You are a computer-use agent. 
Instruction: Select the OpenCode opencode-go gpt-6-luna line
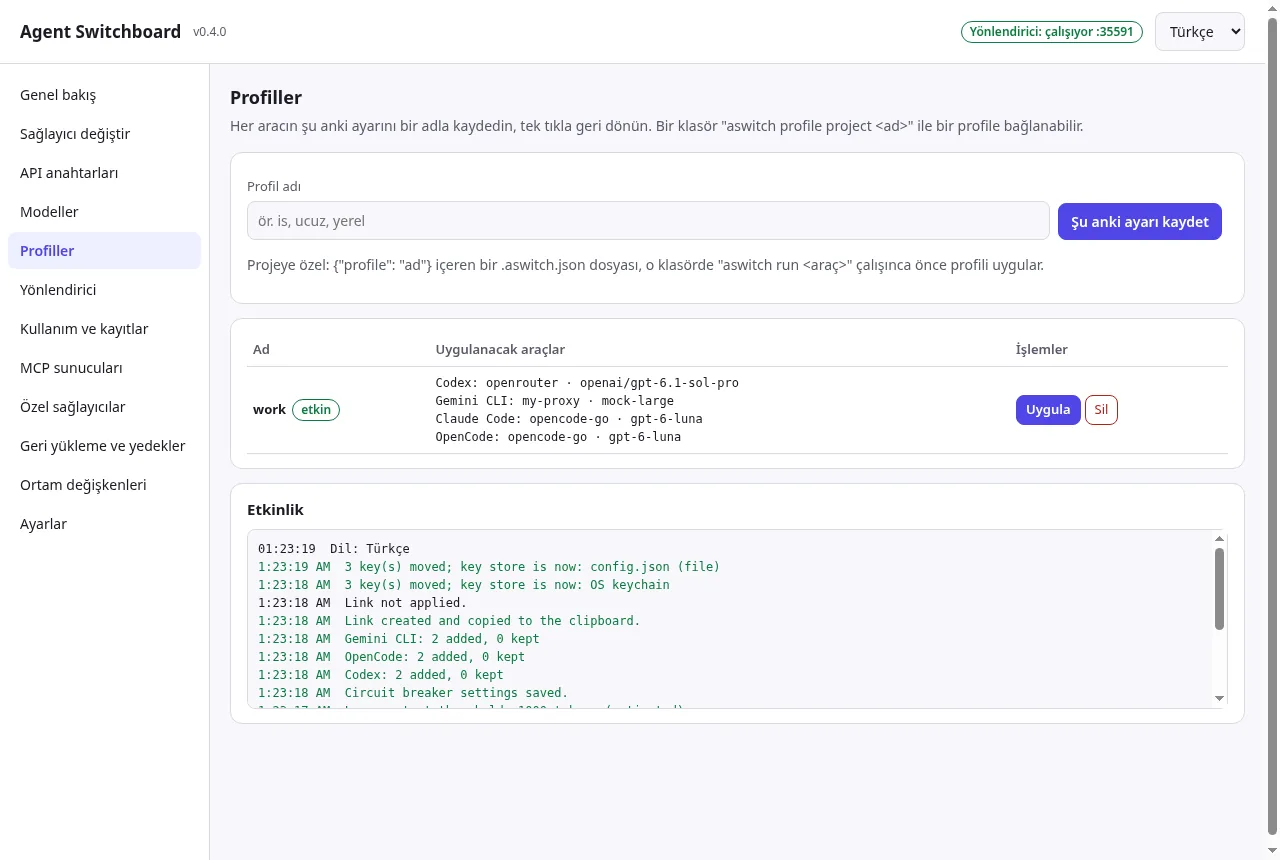point(558,437)
